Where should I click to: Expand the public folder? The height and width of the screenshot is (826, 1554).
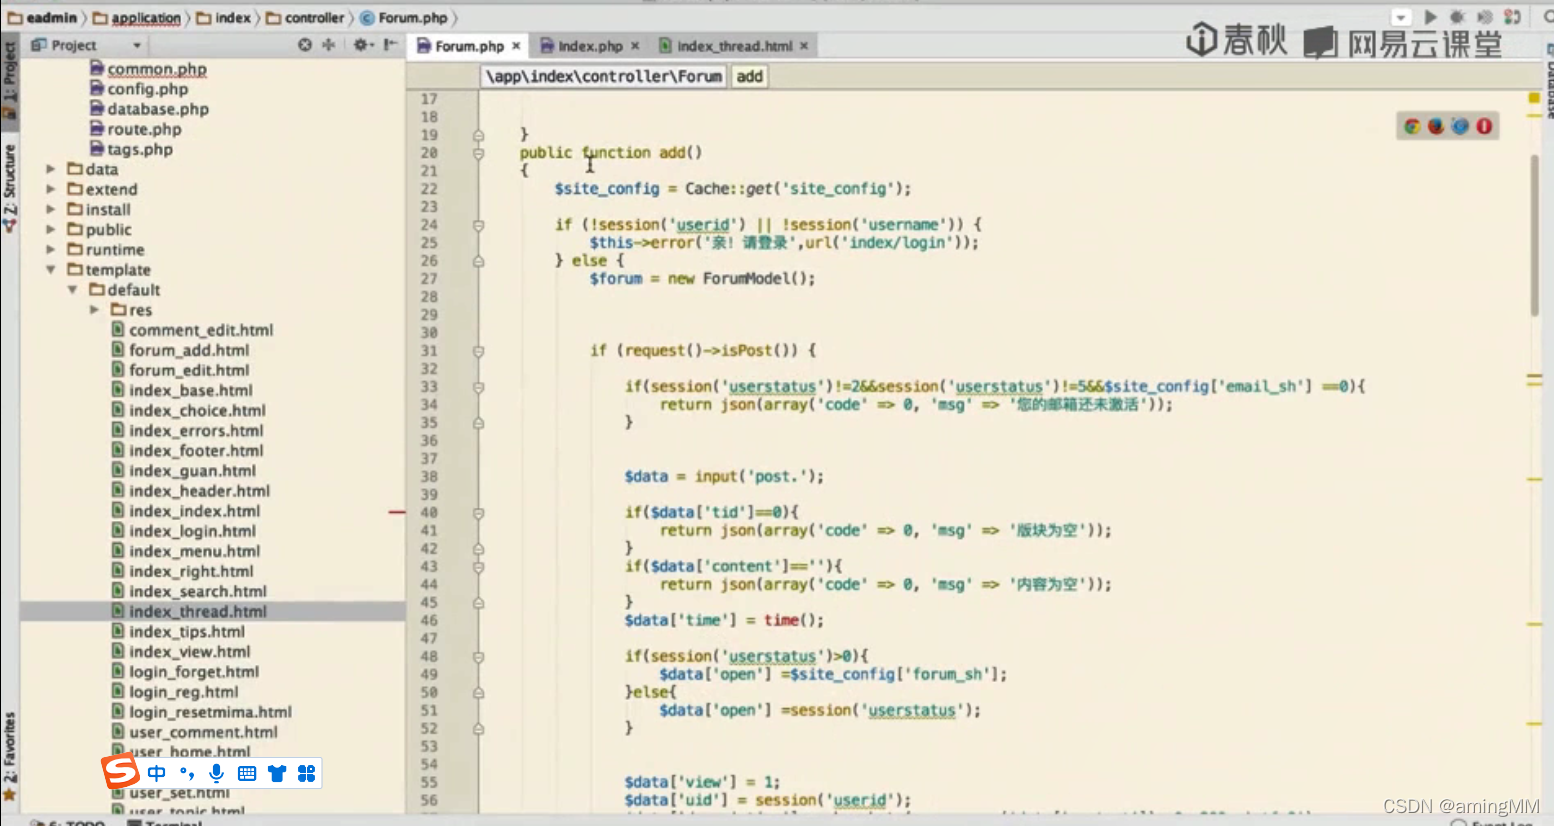point(50,229)
